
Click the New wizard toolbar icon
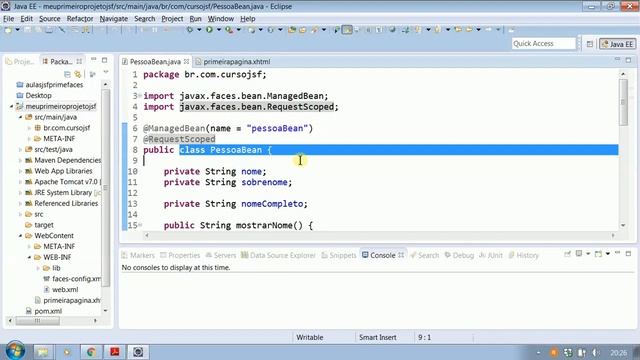tap(8, 30)
